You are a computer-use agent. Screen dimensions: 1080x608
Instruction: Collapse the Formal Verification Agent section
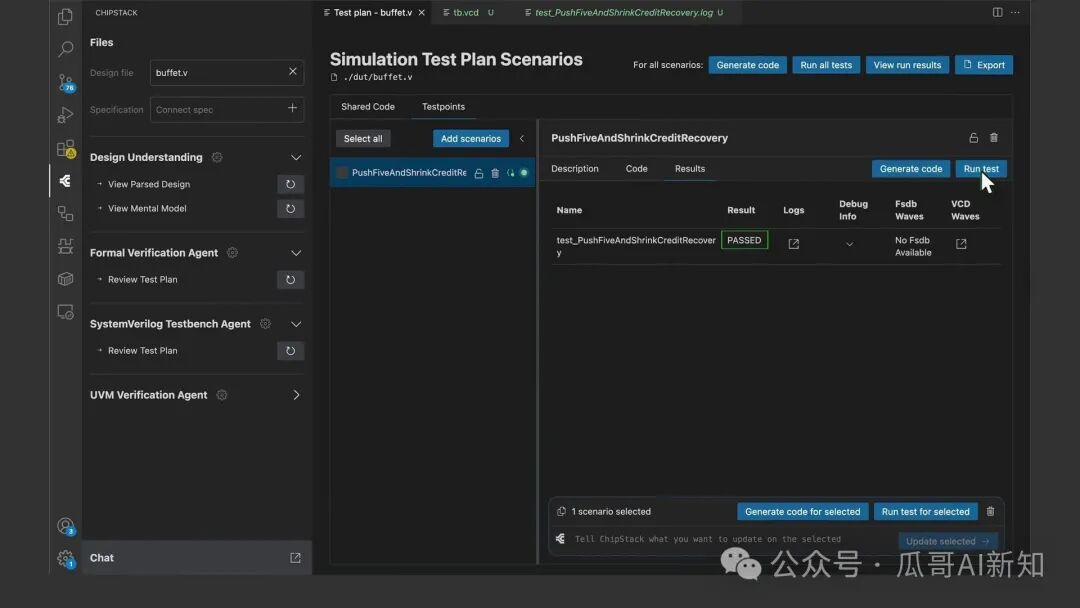(x=295, y=253)
